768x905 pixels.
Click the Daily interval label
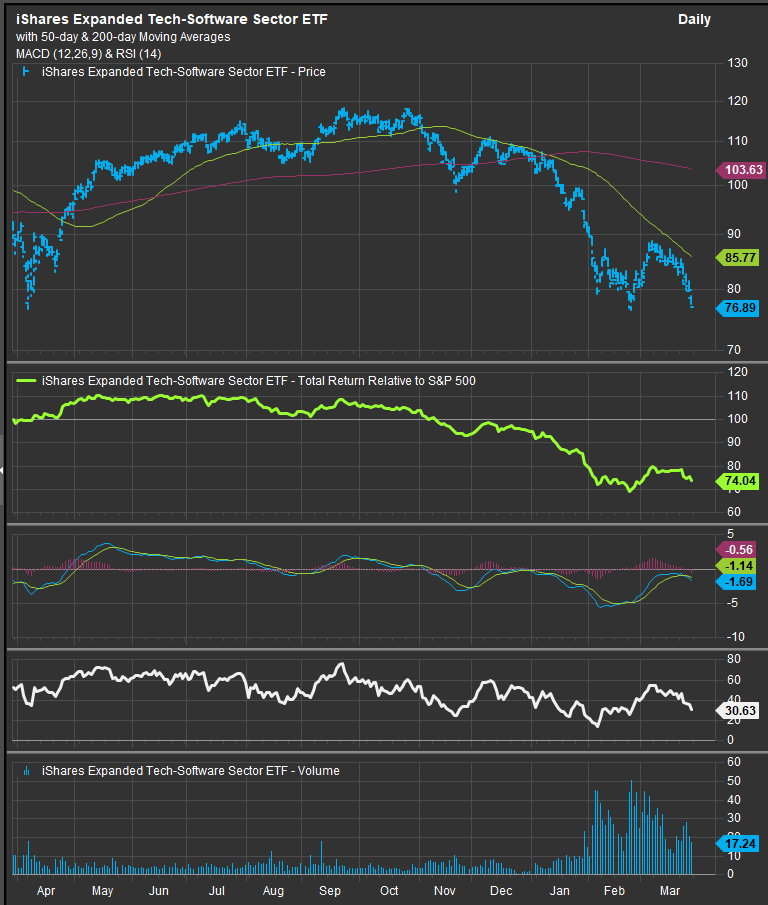point(694,20)
